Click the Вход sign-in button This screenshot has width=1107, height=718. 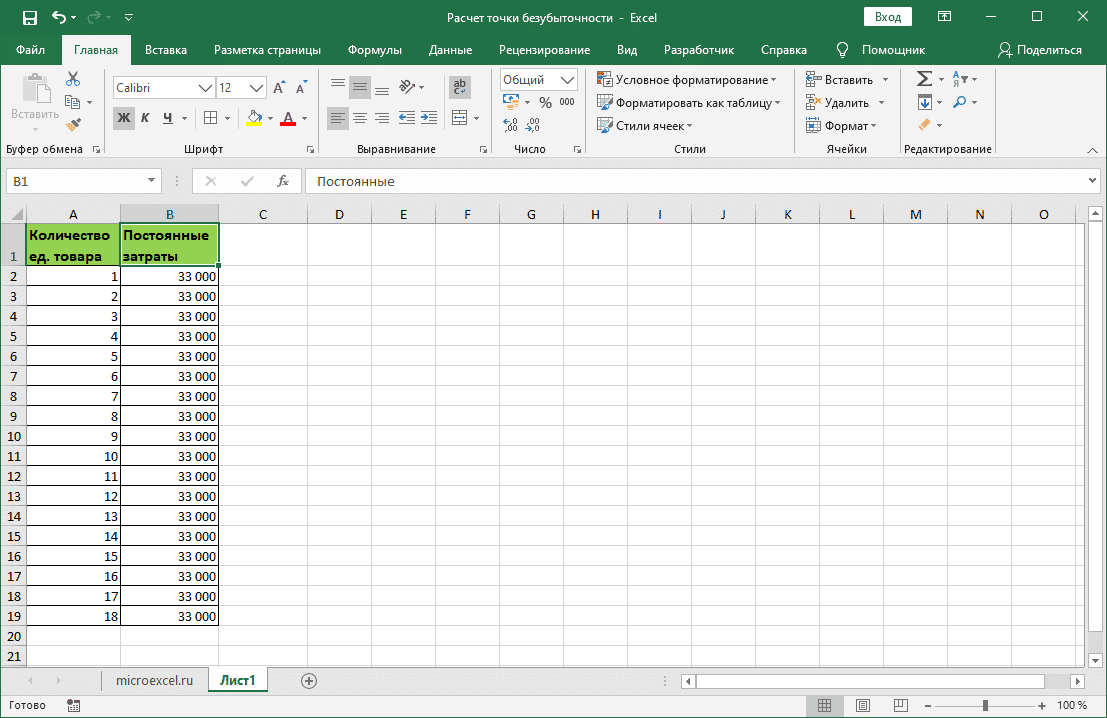pos(888,17)
